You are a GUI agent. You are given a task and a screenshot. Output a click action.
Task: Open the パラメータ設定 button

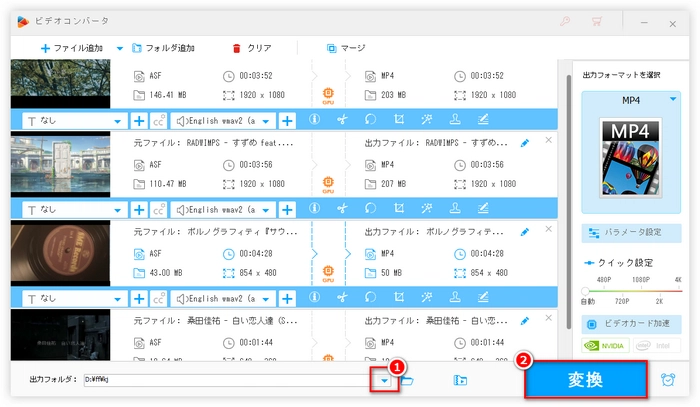pos(631,232)
